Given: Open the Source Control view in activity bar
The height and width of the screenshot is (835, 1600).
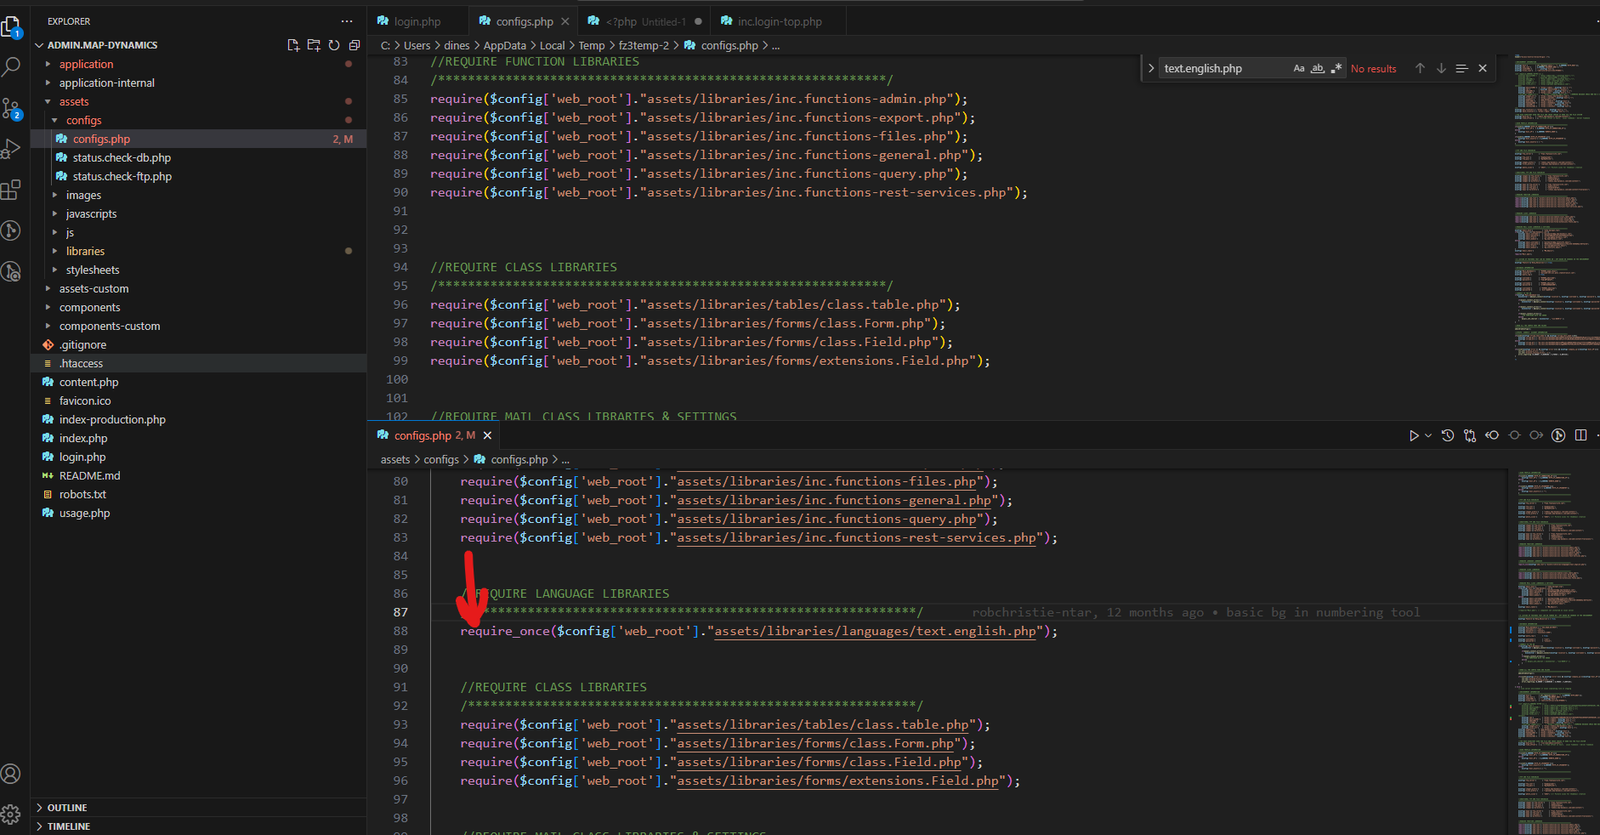Looking at the screenshot, I should point(11,108).
